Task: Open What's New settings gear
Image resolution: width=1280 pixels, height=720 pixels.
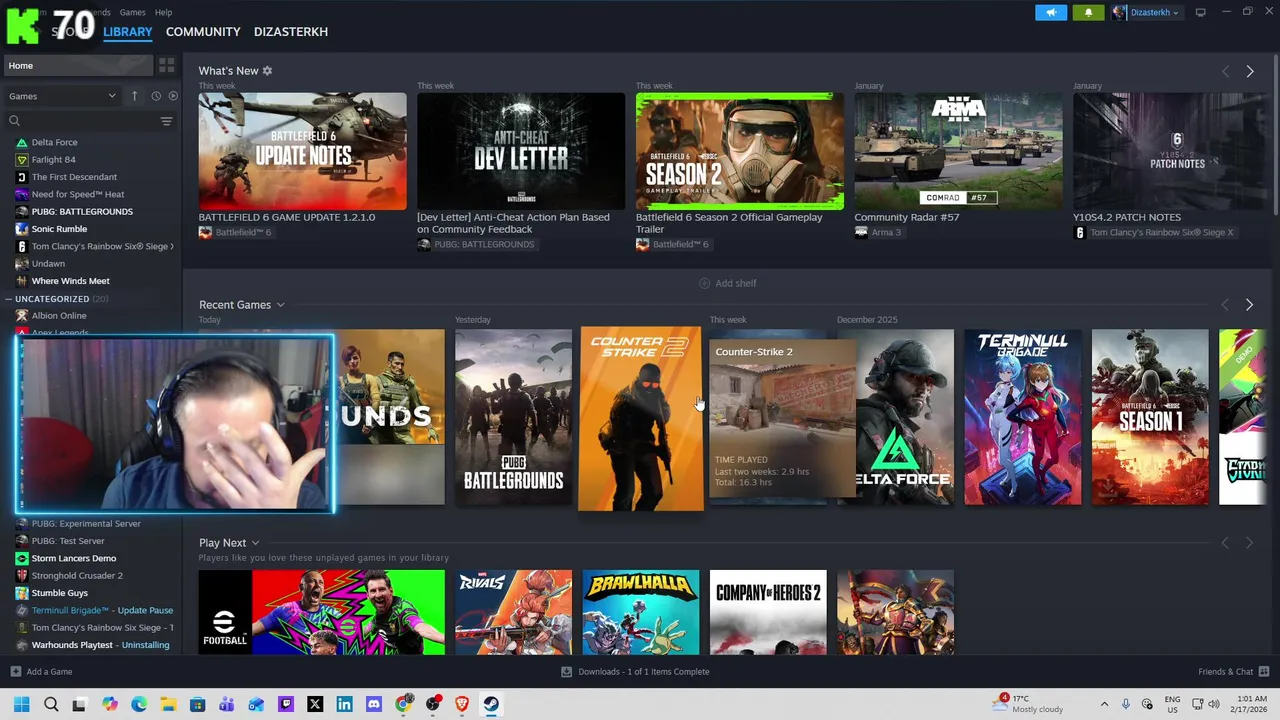Action: point(267,71)
